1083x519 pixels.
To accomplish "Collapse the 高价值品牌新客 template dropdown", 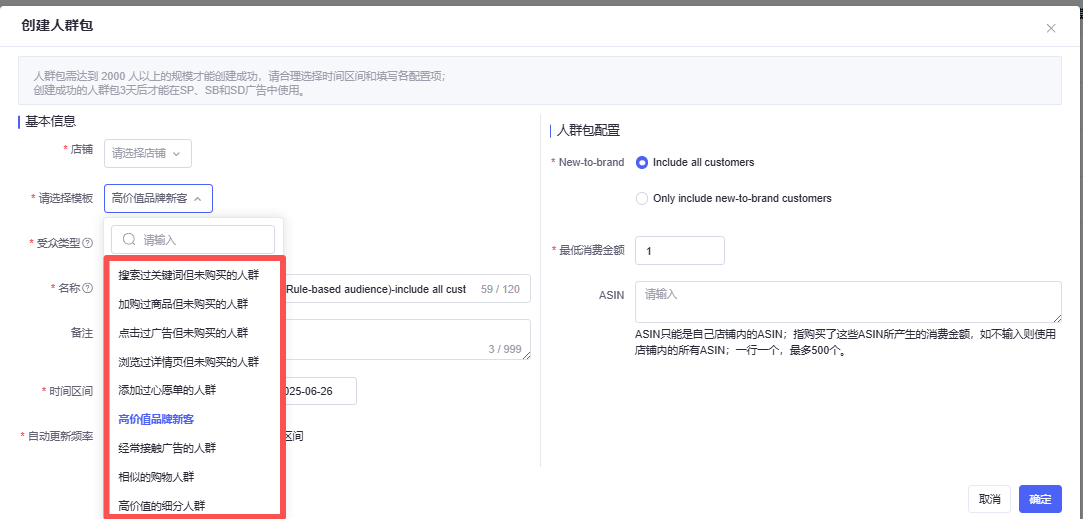I will coord(159,198).
